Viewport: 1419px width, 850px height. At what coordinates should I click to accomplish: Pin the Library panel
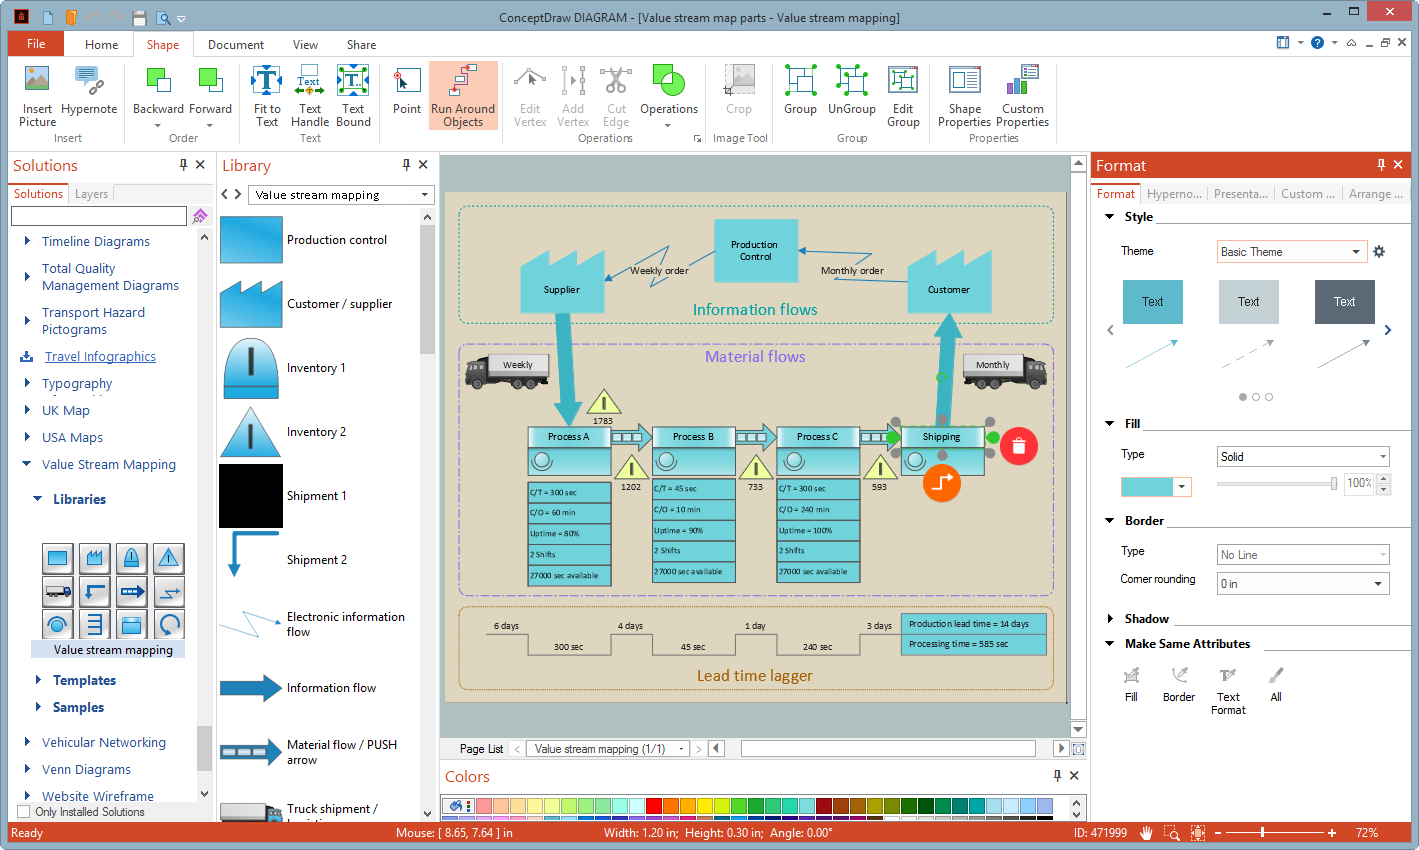click(x=406, y=165)
